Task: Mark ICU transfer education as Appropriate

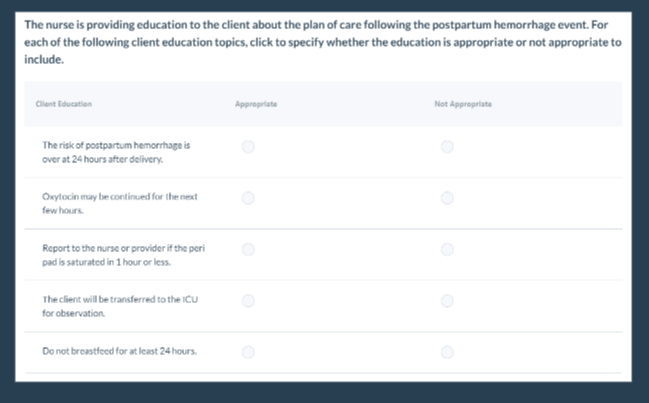Action: 248,301
